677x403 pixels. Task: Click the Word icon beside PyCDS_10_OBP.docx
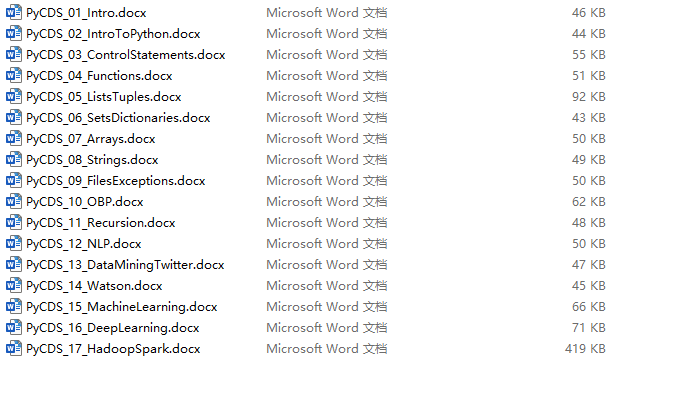point(13,201)
